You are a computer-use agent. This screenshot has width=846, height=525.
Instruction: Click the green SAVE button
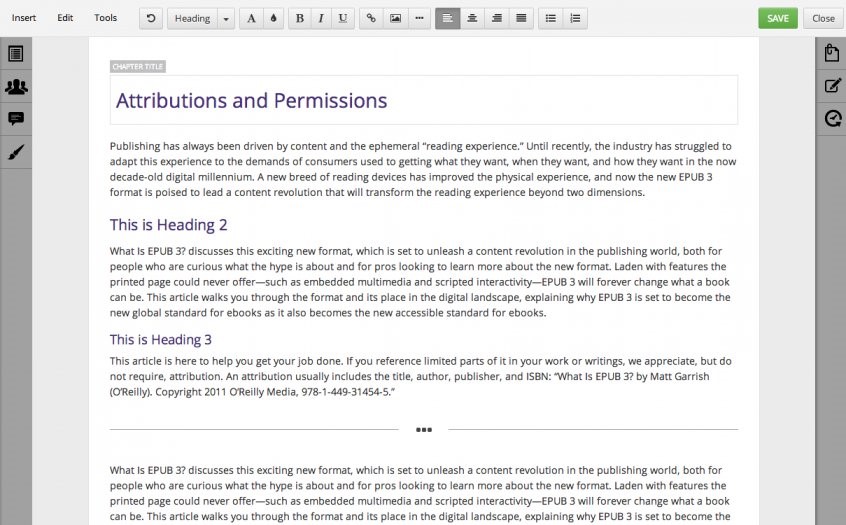pos(778,18)
